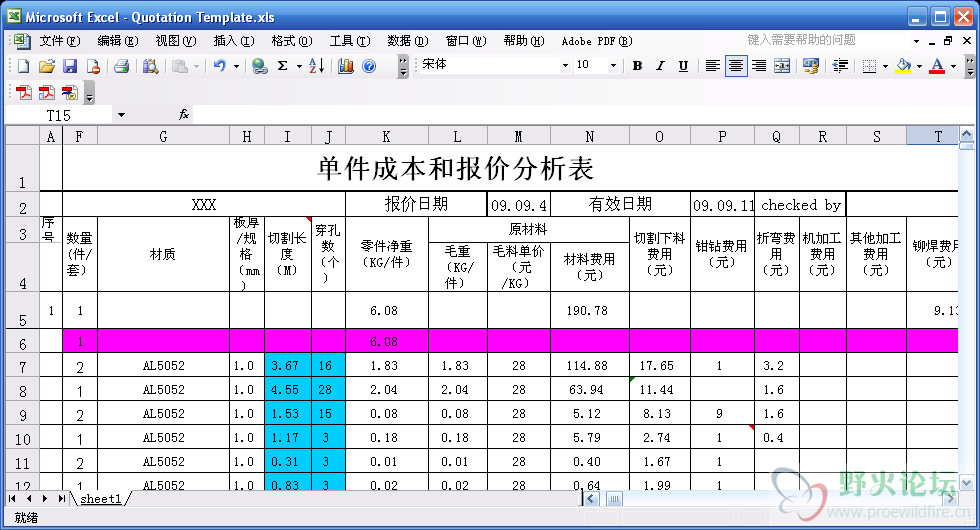980x530 pixels.
Task: Open the 视图(V) menu
Action: pyautogui.click(x=176, y=41)
